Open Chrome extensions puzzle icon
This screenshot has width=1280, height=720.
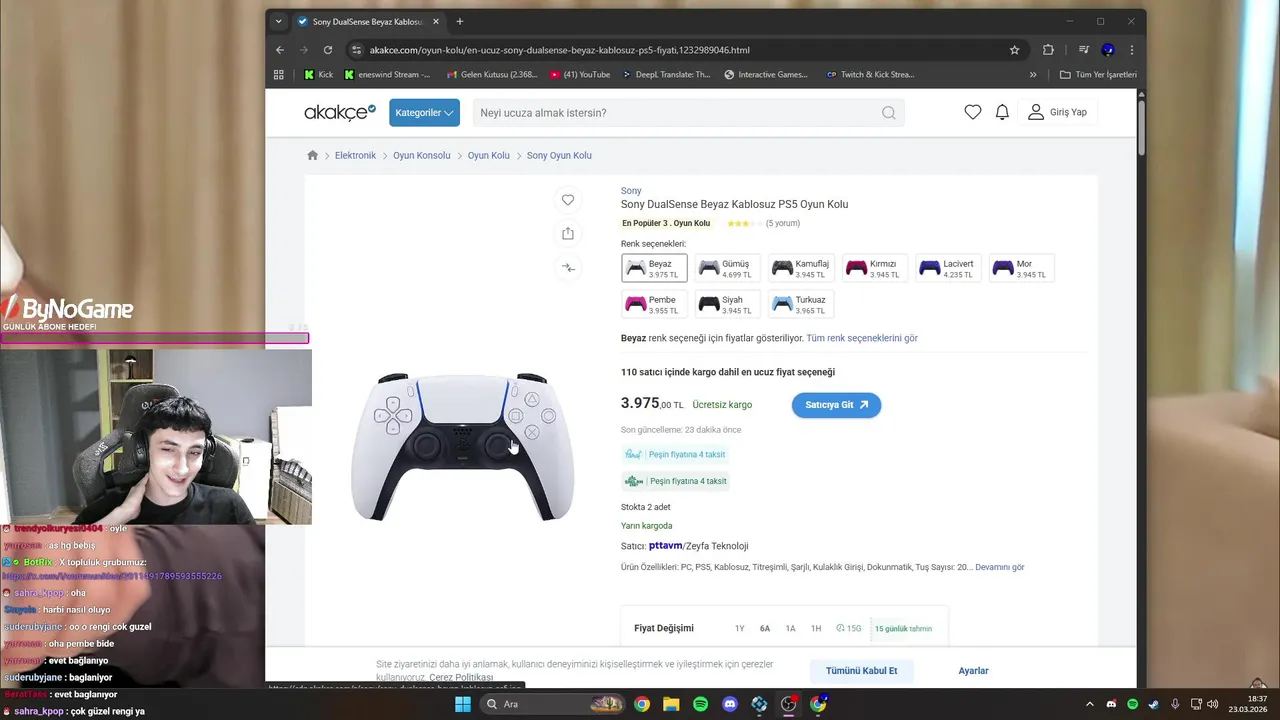1048,50
